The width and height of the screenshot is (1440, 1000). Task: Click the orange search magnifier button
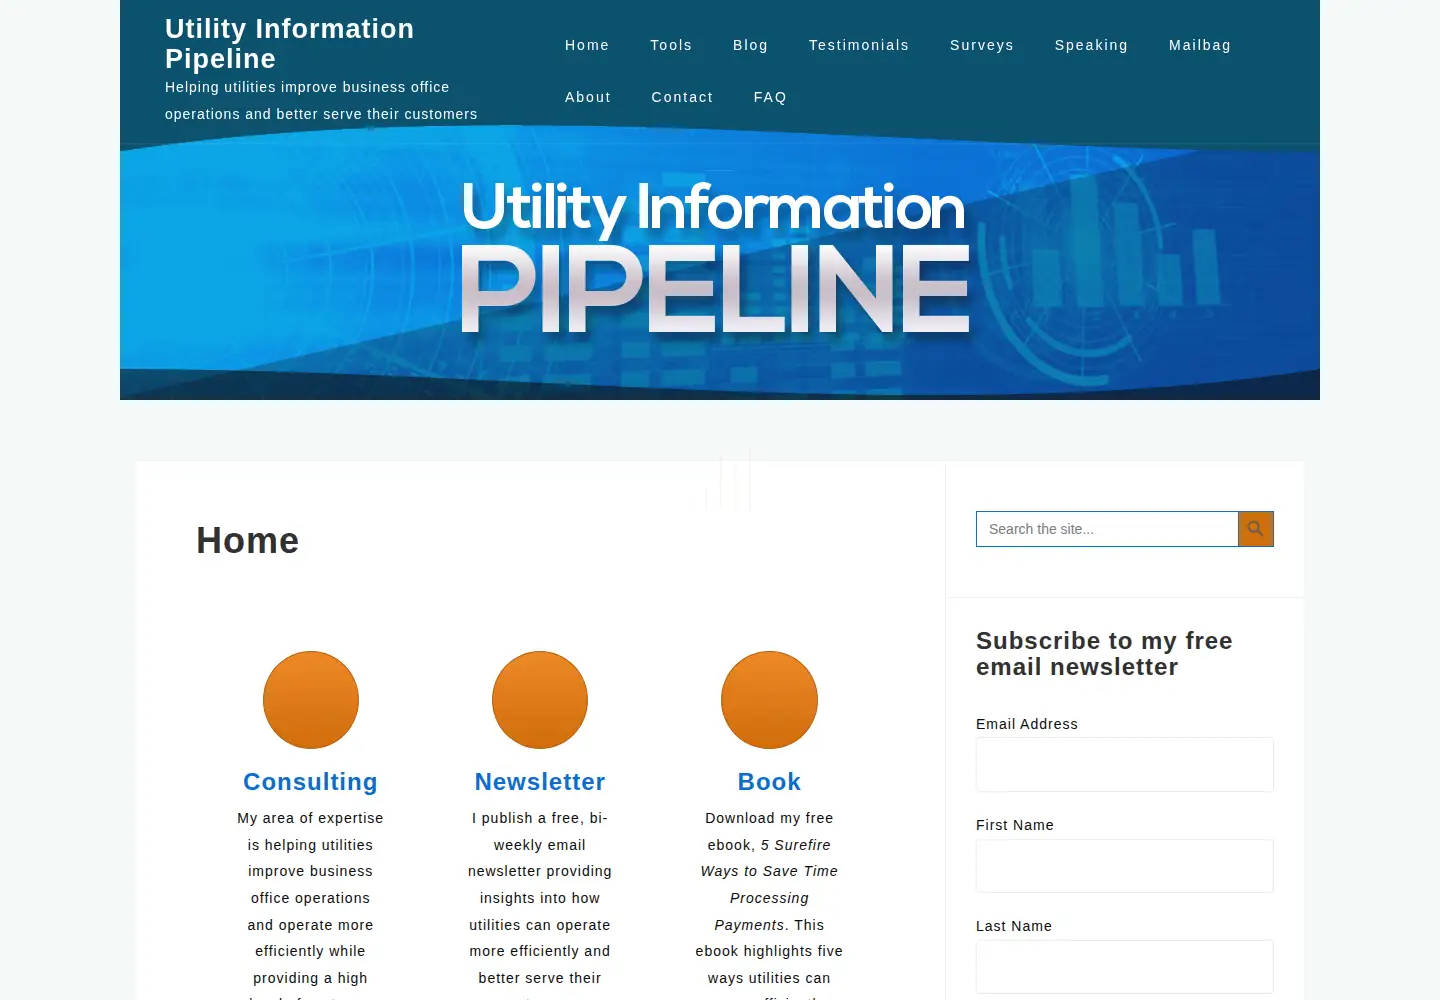(1256, 529)
